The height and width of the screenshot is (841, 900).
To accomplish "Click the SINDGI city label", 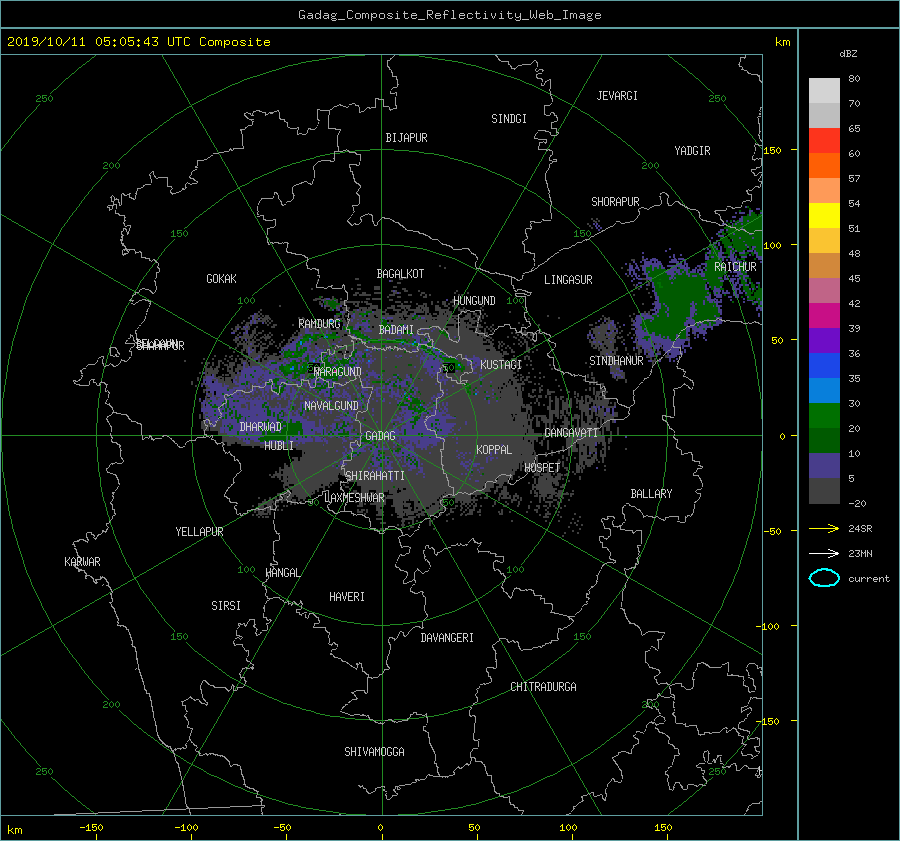I will pos(509,119).
